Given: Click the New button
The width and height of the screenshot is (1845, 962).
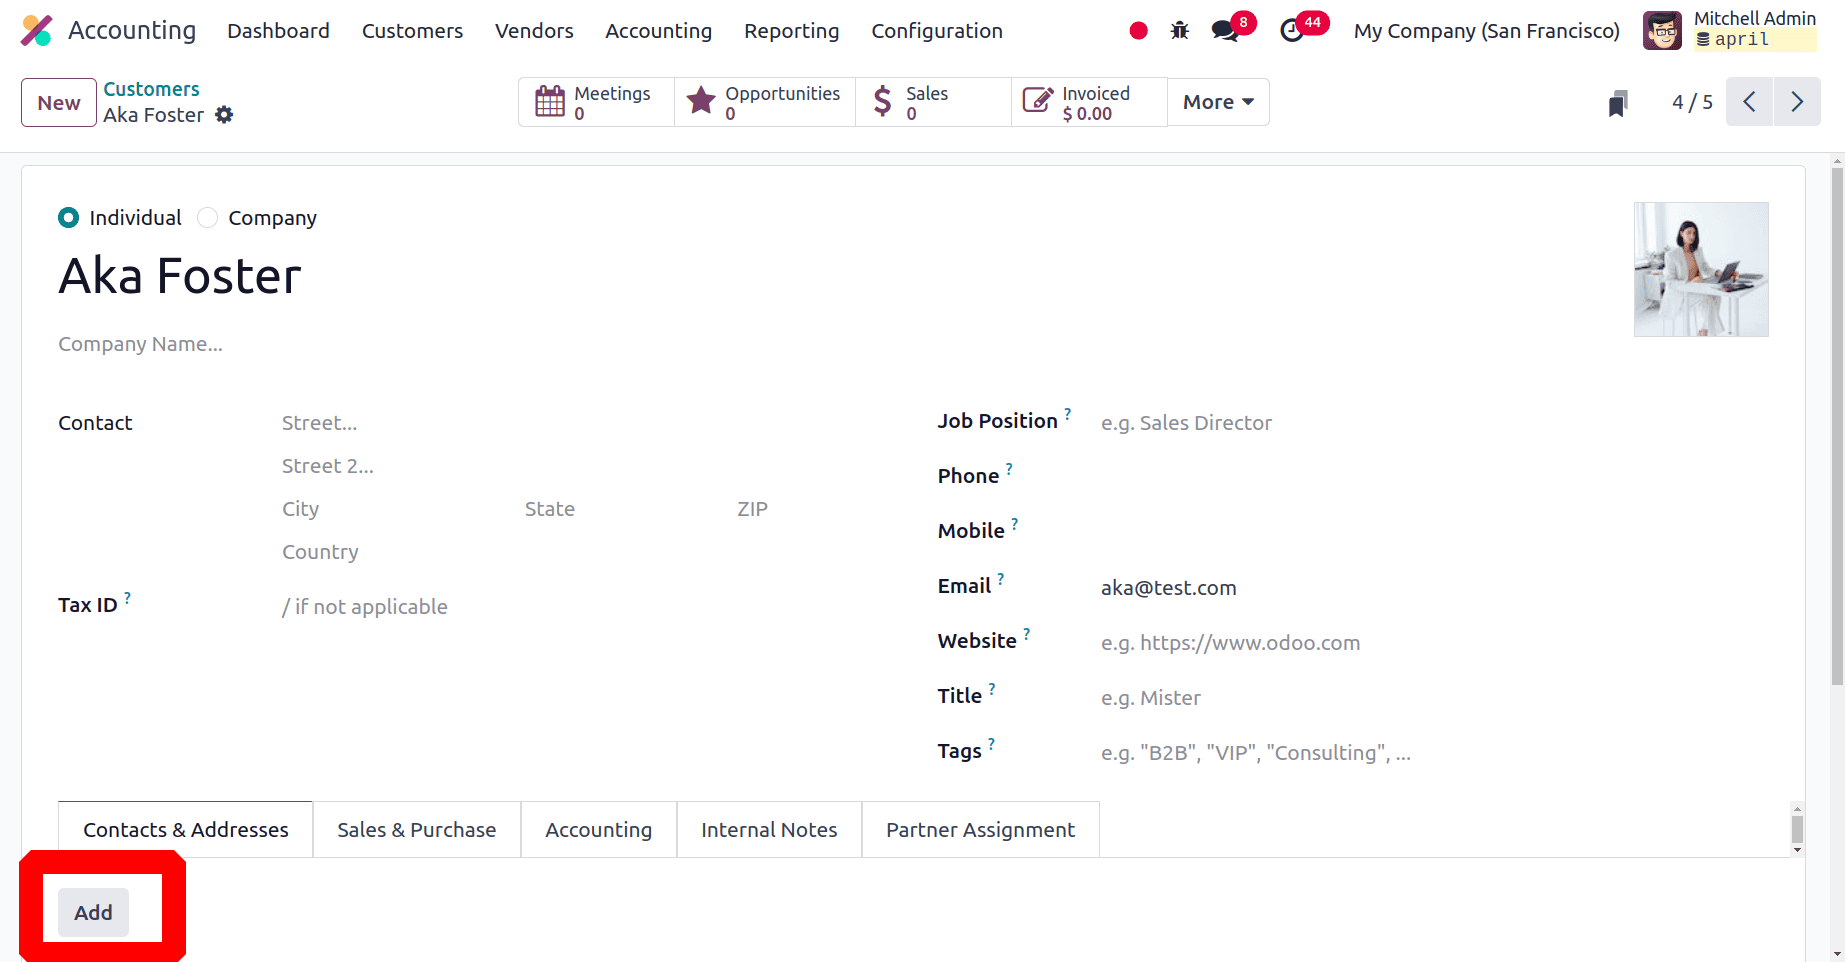Looking at the screenshot, I should [59, 103].
